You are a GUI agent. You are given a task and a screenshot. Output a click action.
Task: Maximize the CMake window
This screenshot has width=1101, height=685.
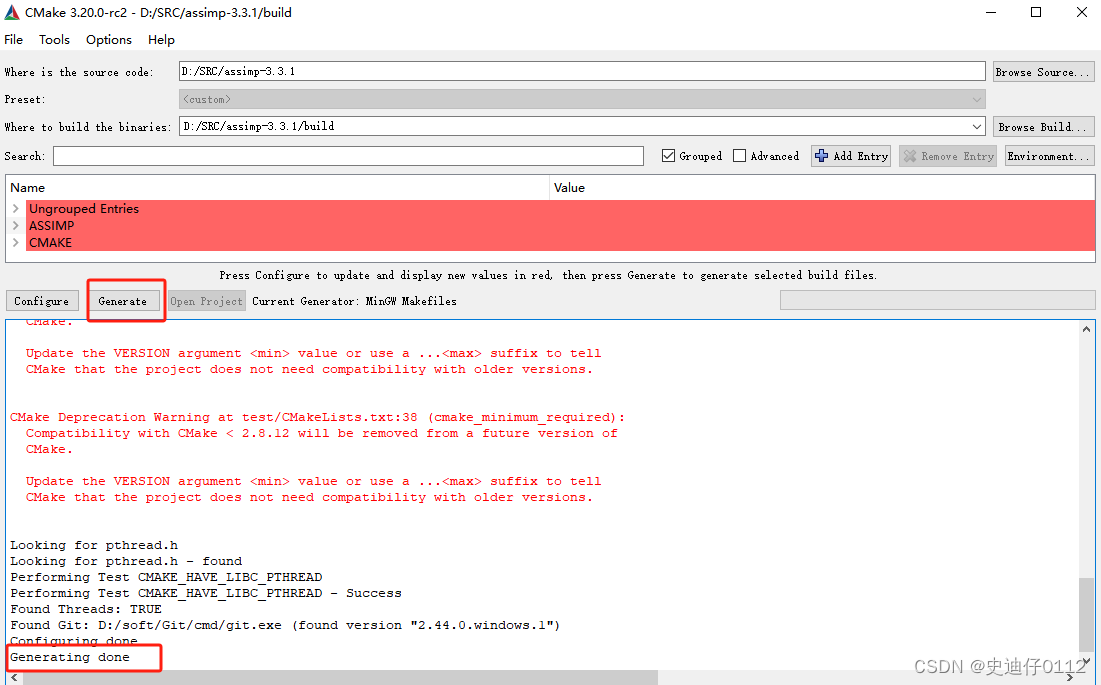tap(1036, 12)
